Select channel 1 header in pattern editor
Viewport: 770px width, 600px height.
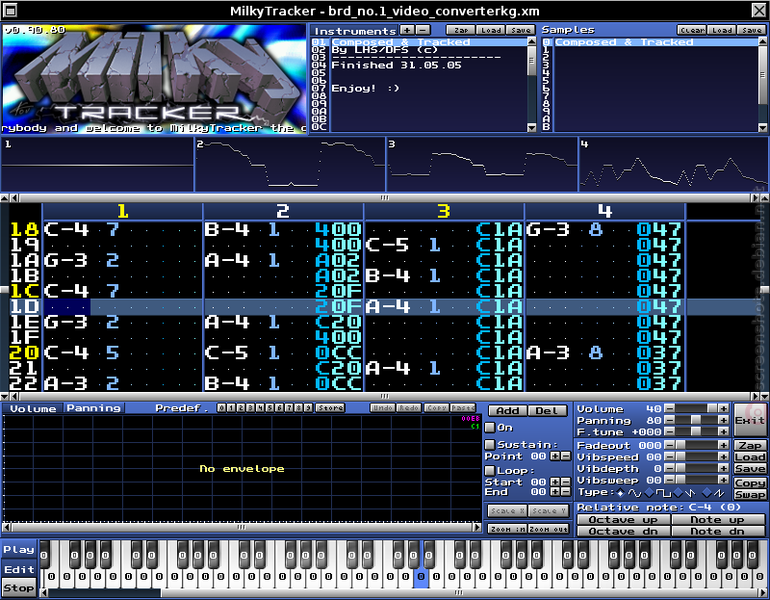(122, 212)
